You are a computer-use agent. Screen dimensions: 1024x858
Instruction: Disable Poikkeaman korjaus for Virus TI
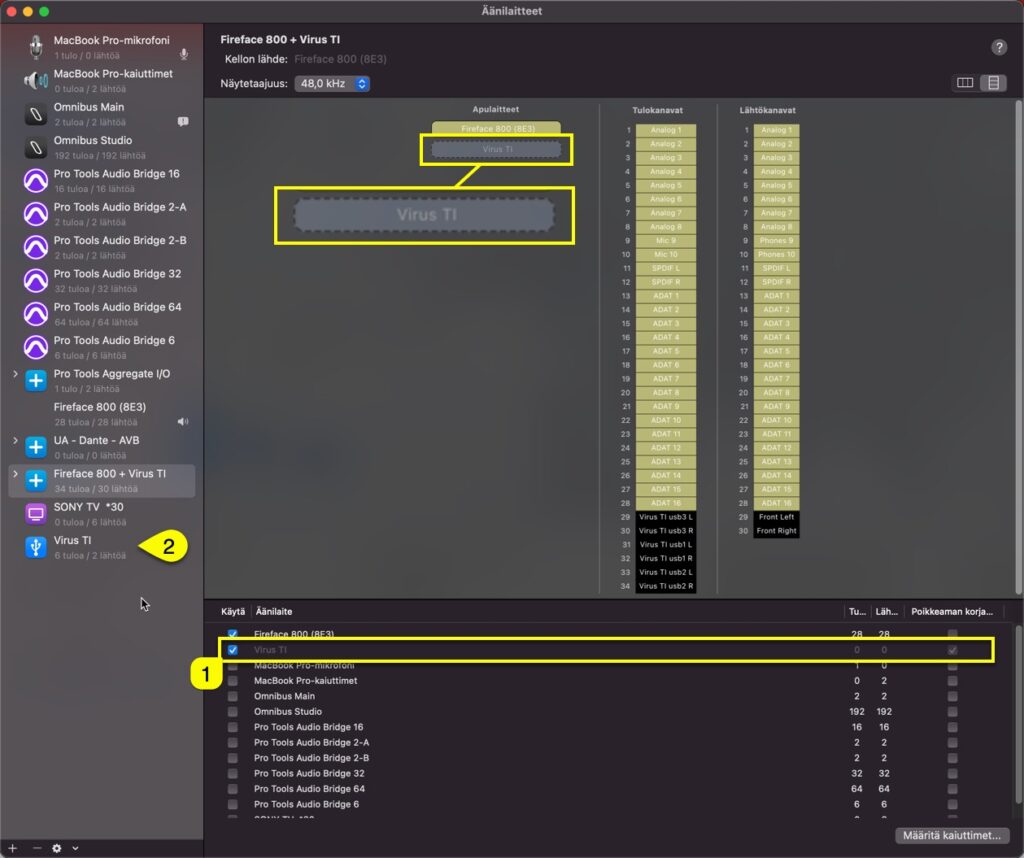tap(952, 649)
